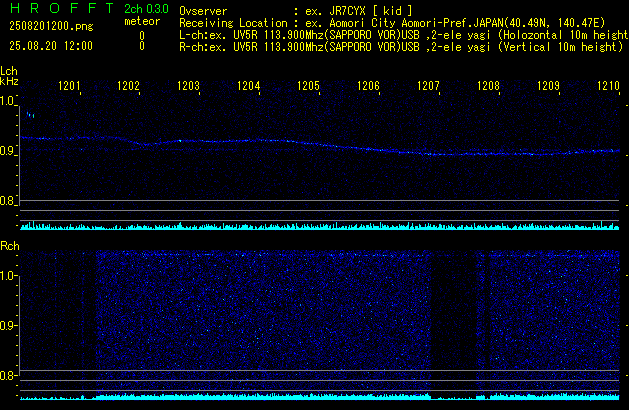Click the Ovserver callsign JR7CYX line
The image size is (629, 410).
(x=296, y=11)
